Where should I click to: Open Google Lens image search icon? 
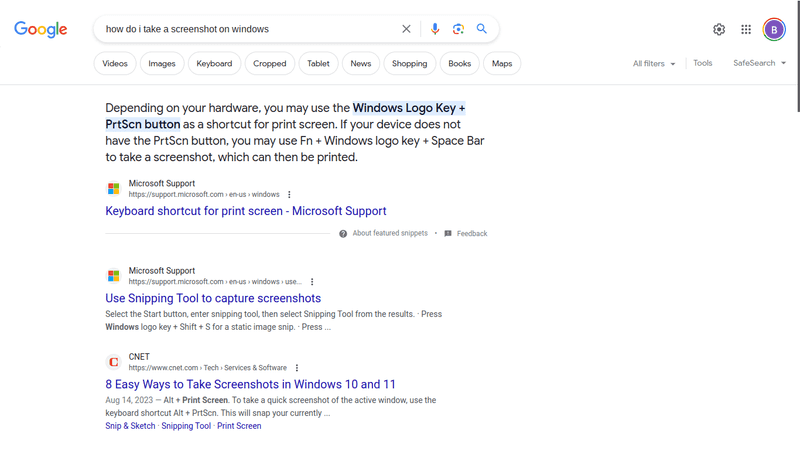(458, 29)
